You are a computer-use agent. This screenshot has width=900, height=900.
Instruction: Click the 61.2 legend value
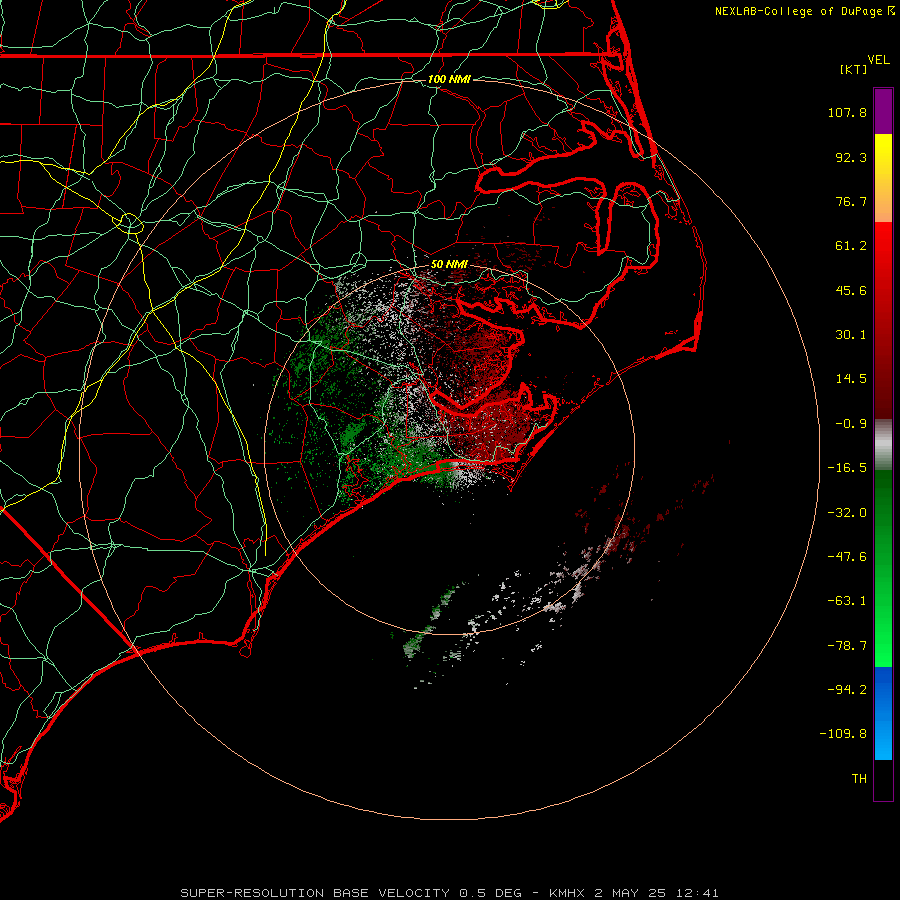click(x=851, y=246)
